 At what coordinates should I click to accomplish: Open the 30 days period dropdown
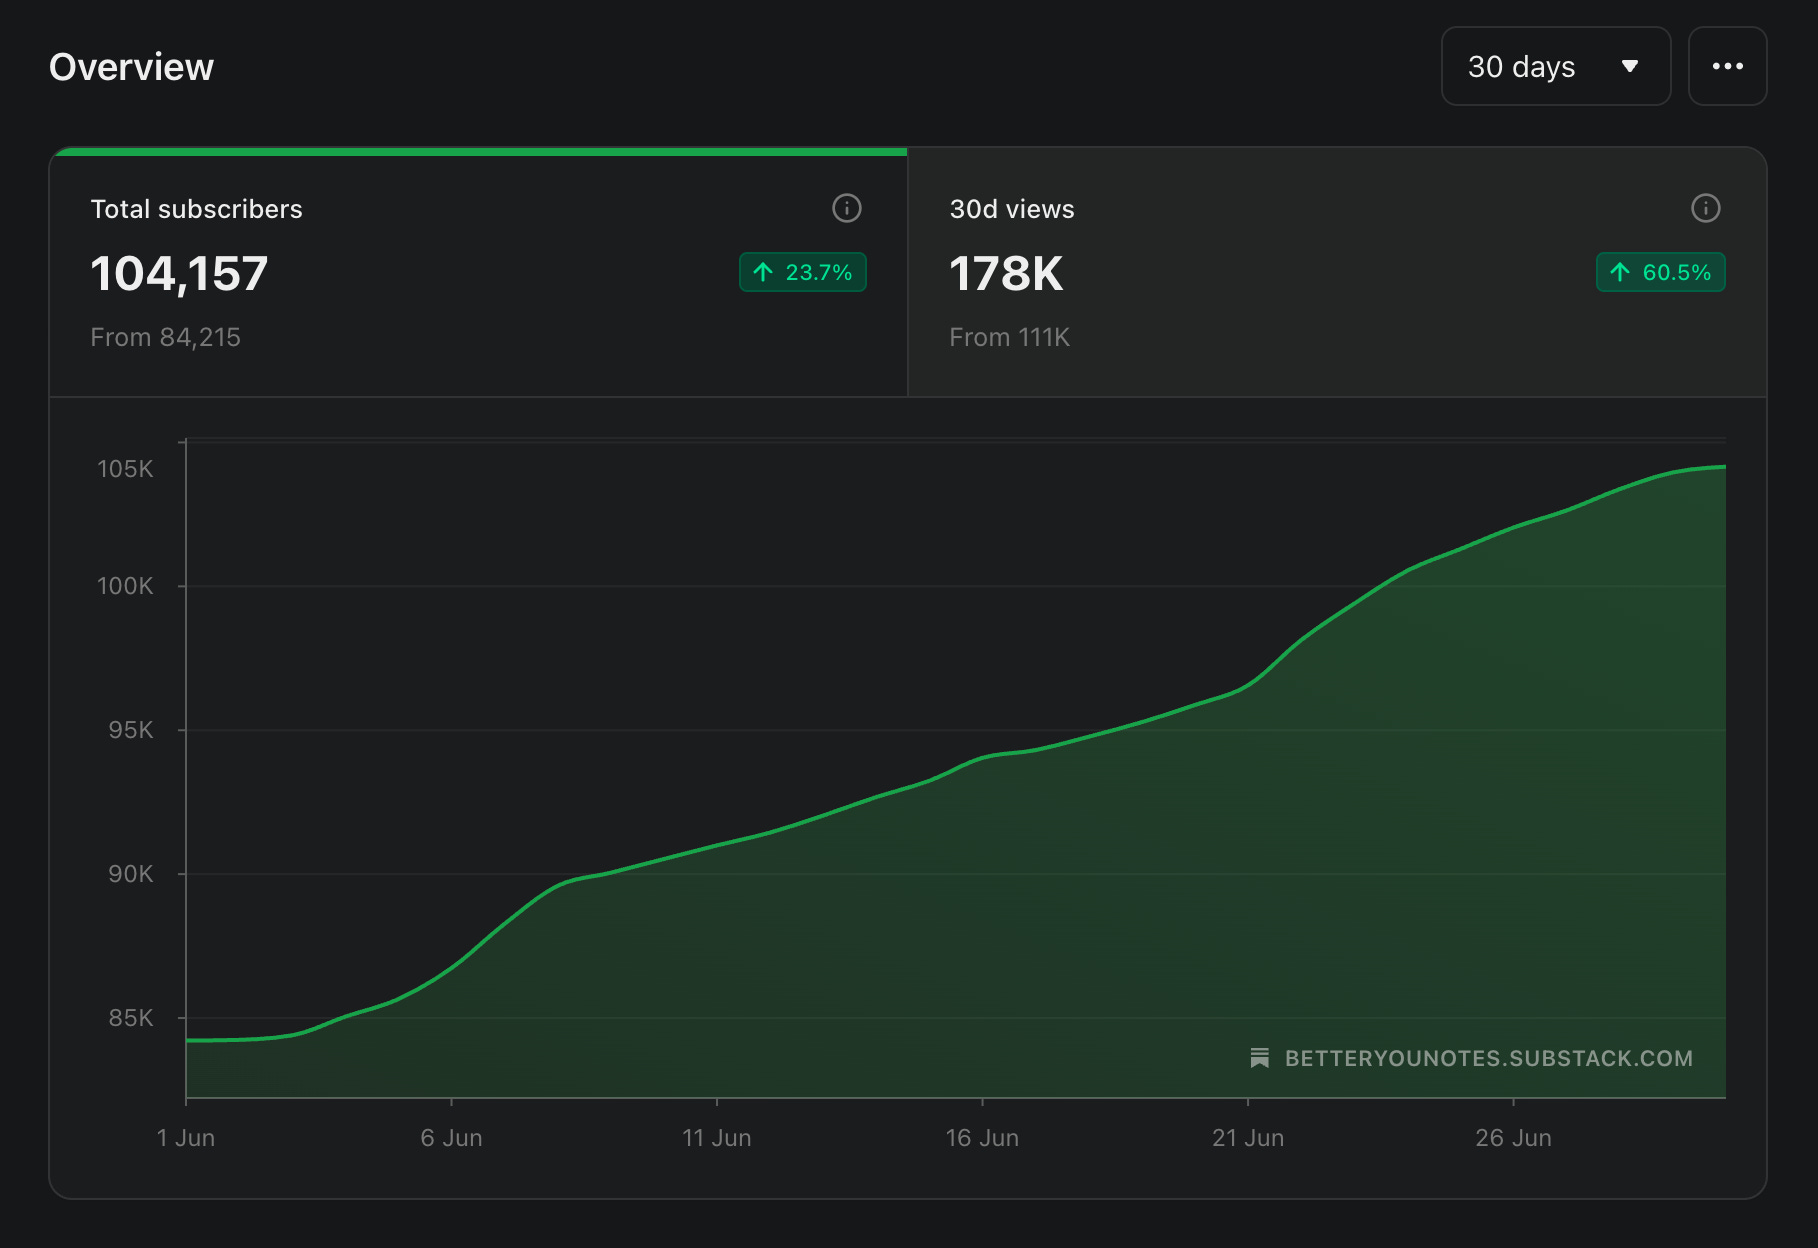tap(1556, 66)
